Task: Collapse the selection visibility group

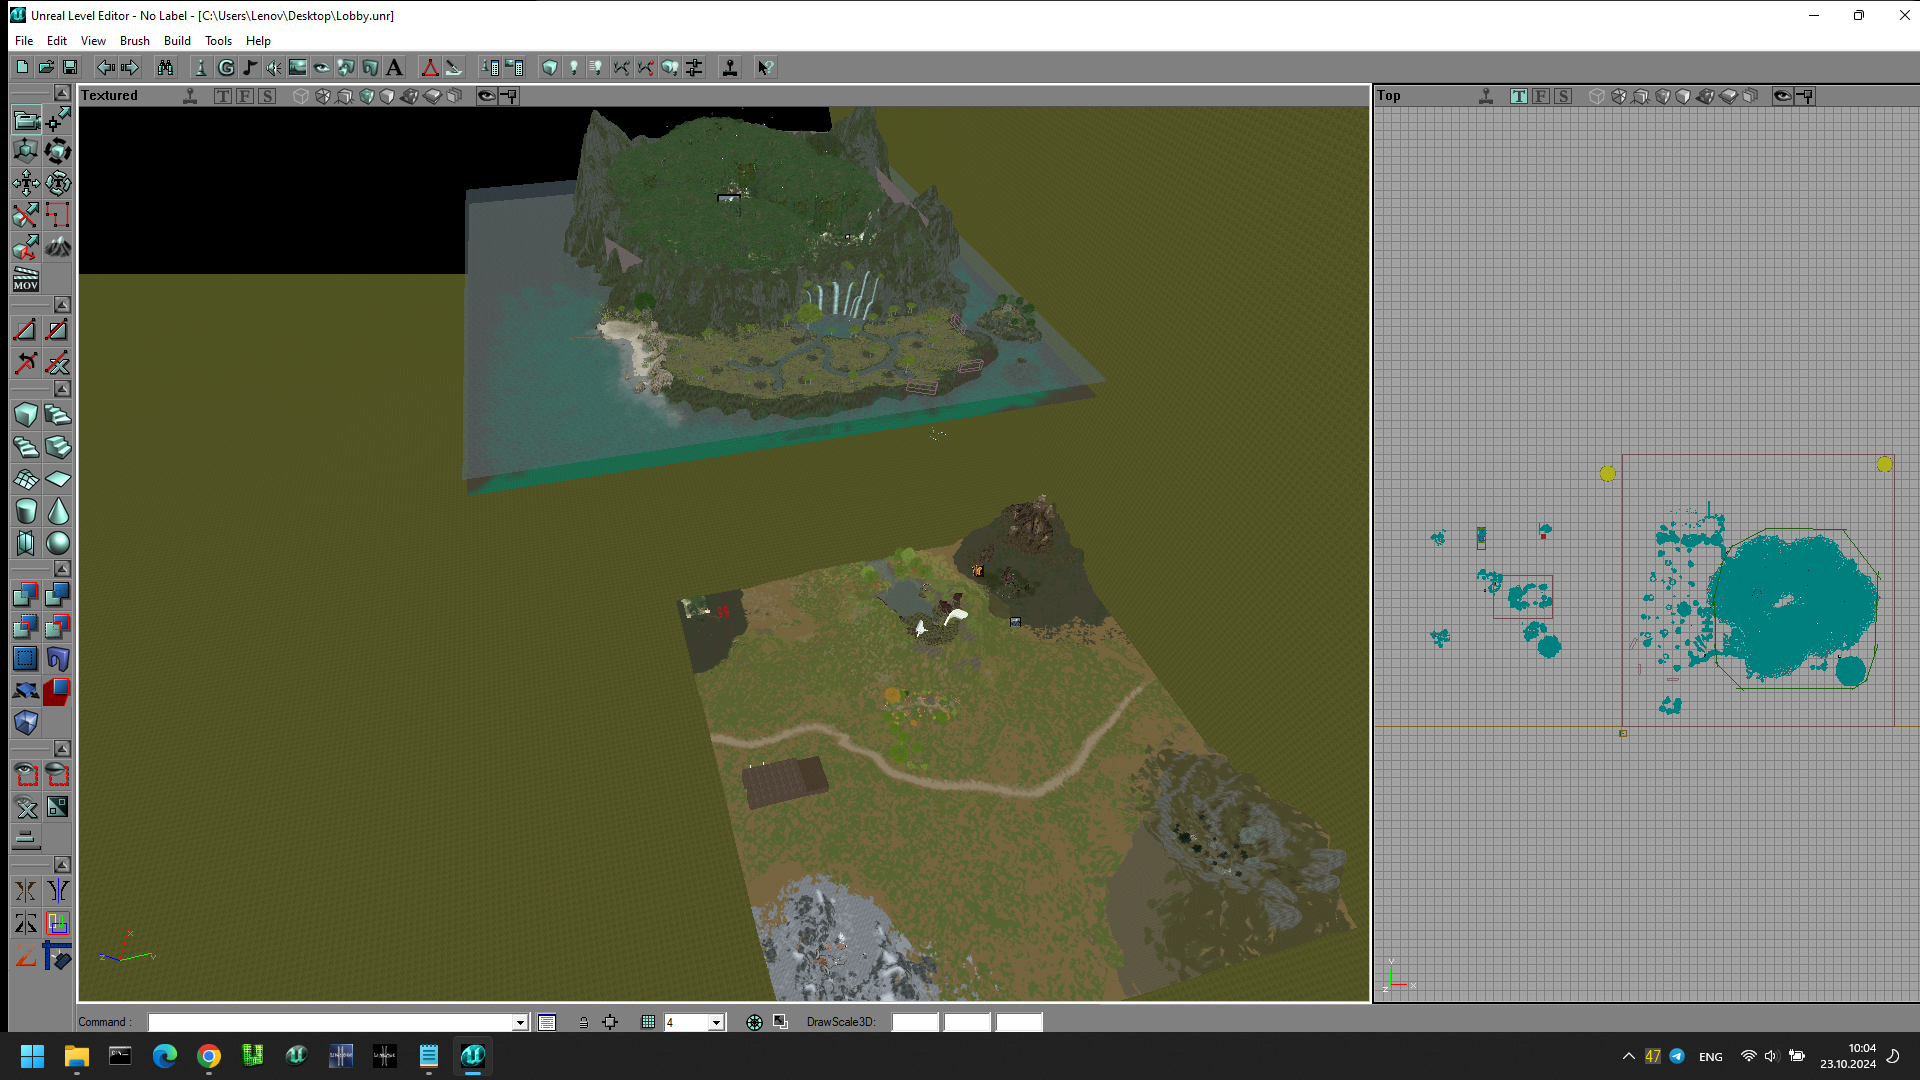Action: pos(62,749)
